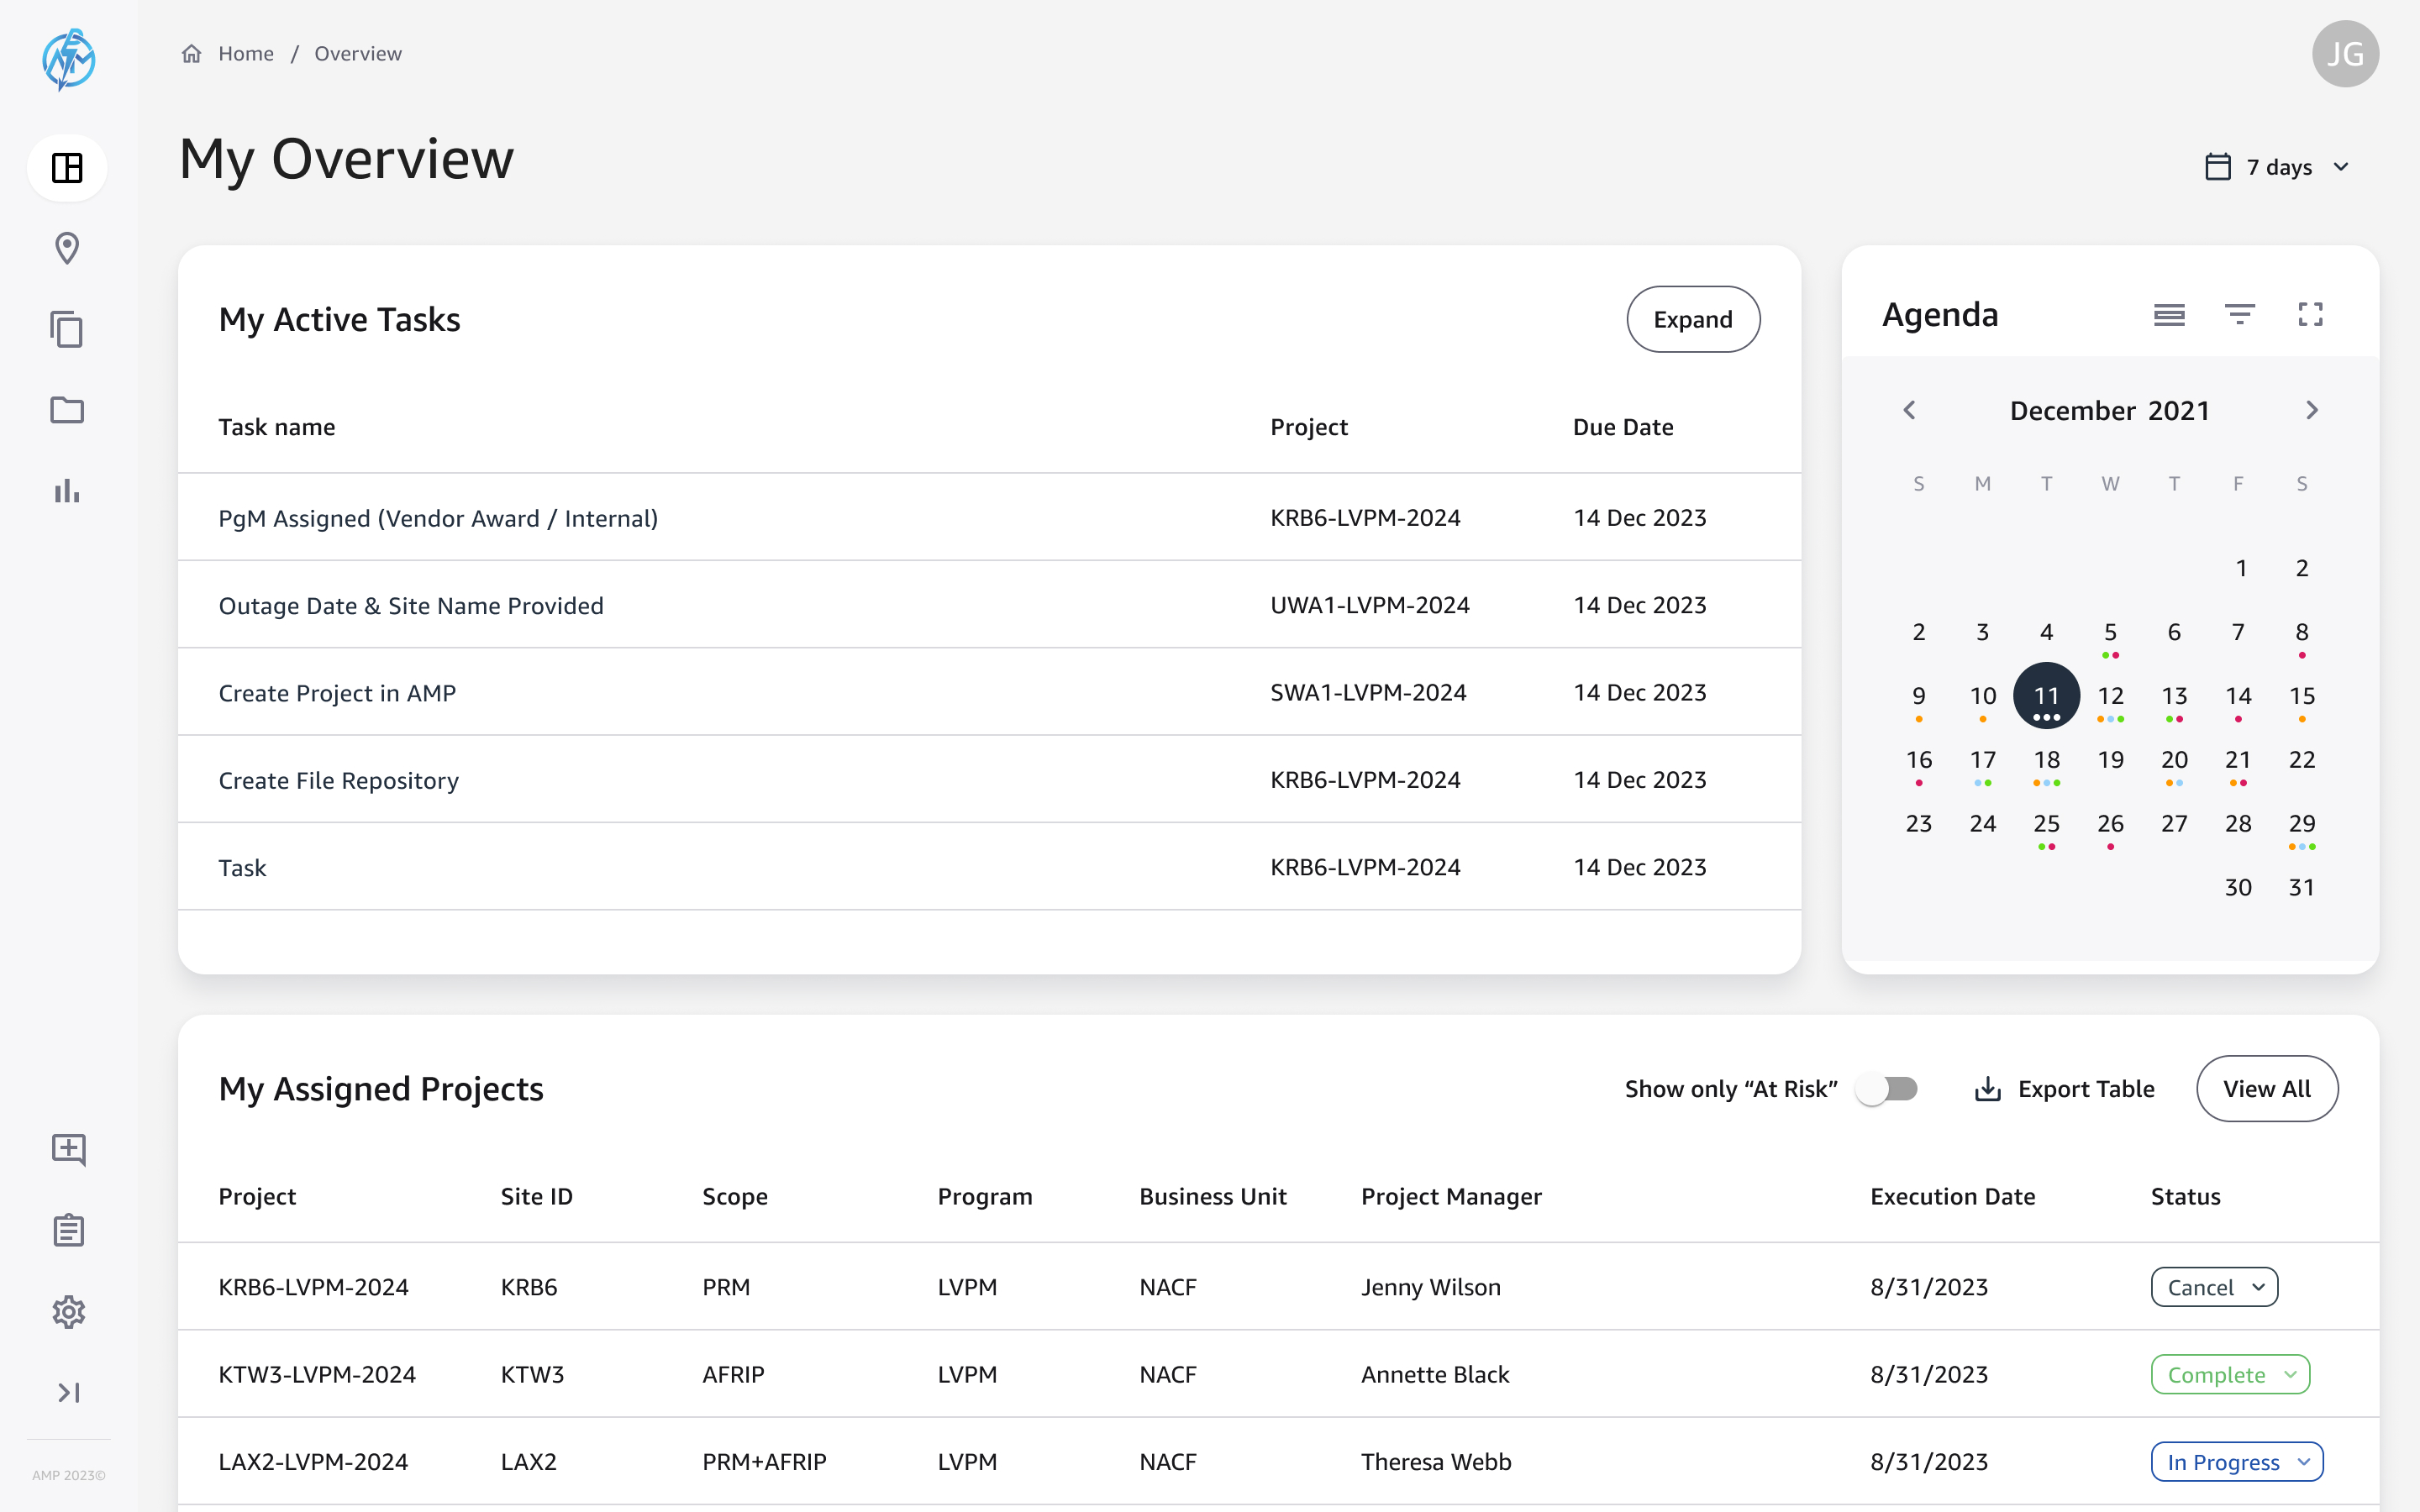The image size is (2420, 1512).
Task: Open the In Progress status dropdown
Action: 2236,1462
